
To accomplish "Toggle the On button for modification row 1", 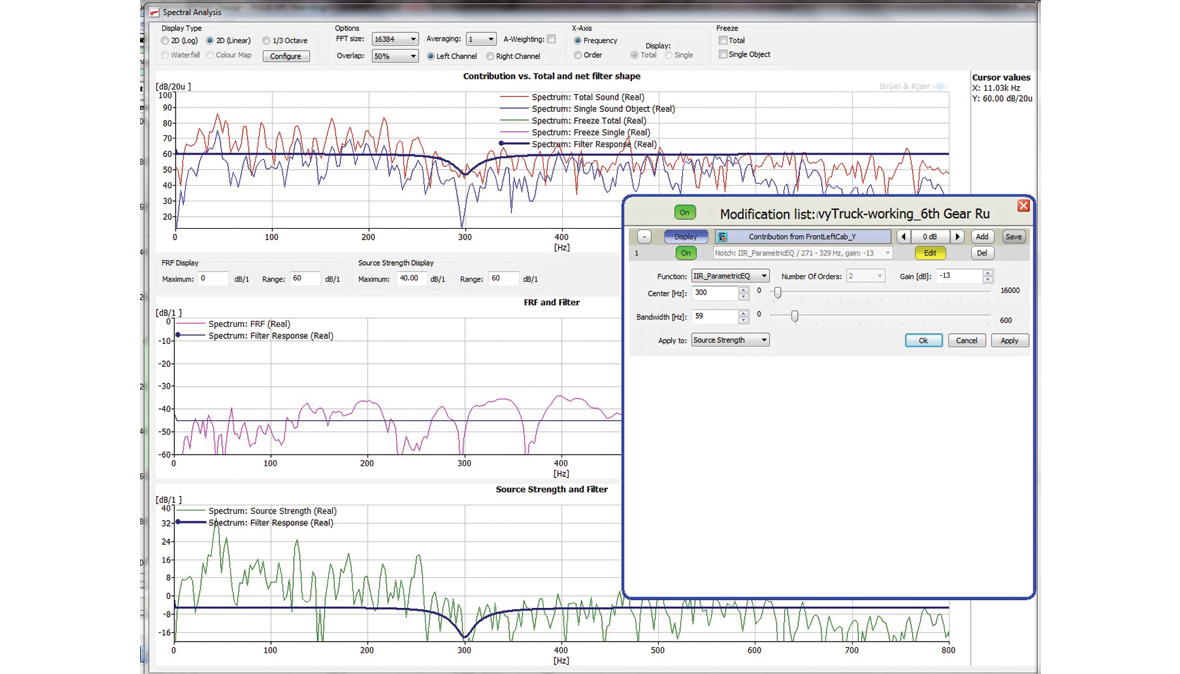I will tap(686, 253).
